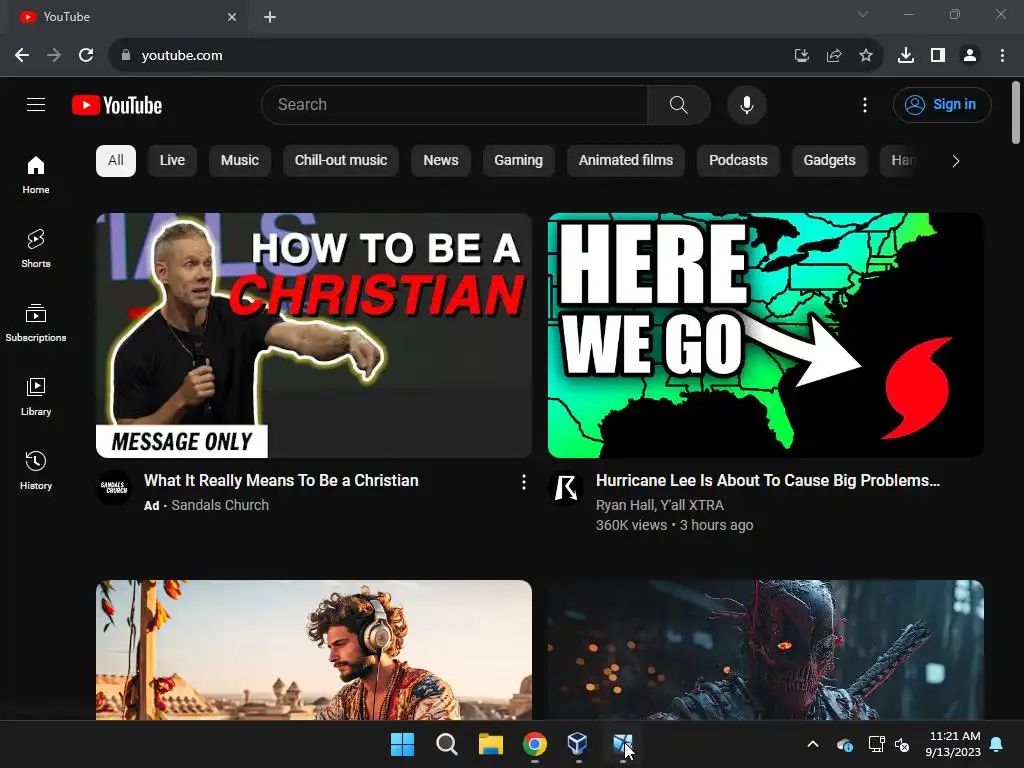Viewport: 1024px width, 768px height.
Task: Open the Here We Go hurricane thumbnail
Action: coord(765,335)
